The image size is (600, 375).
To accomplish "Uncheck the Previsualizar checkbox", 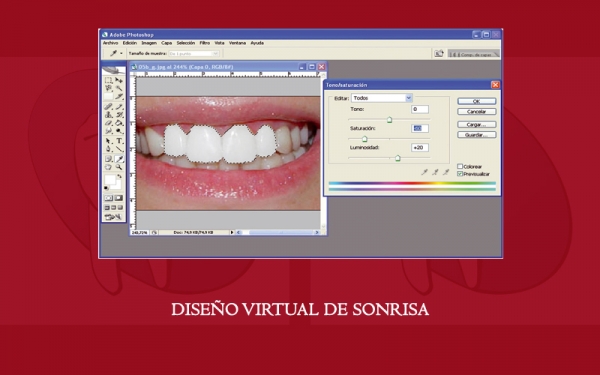I will [x=460, y=174].
